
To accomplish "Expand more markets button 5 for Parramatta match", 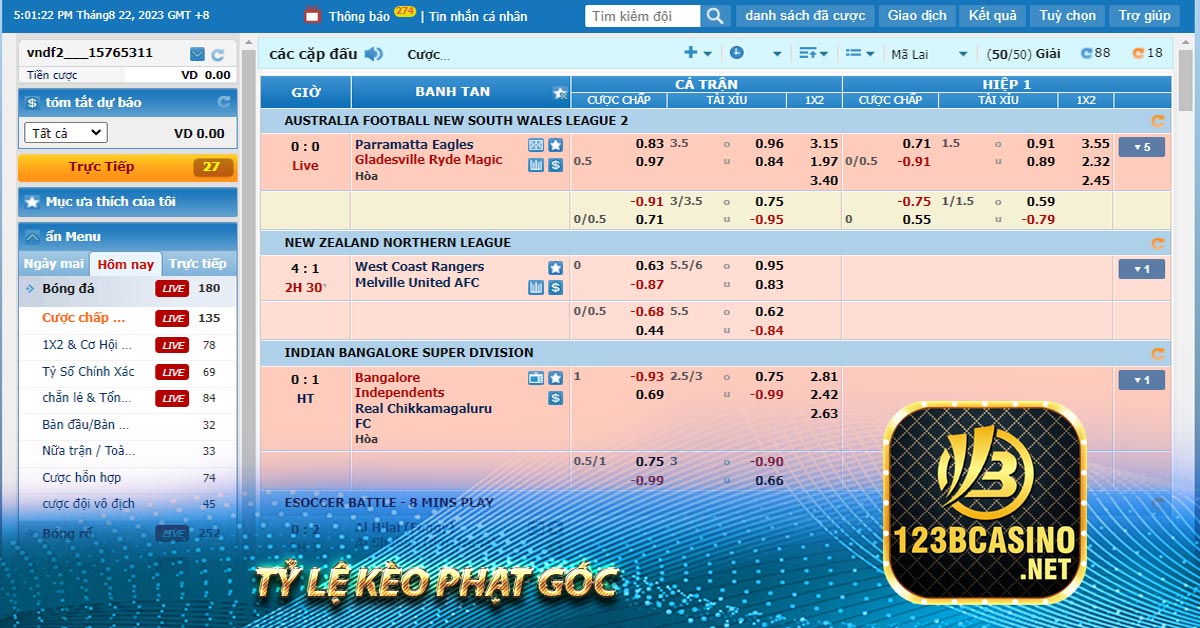I will click(1141, 147).
